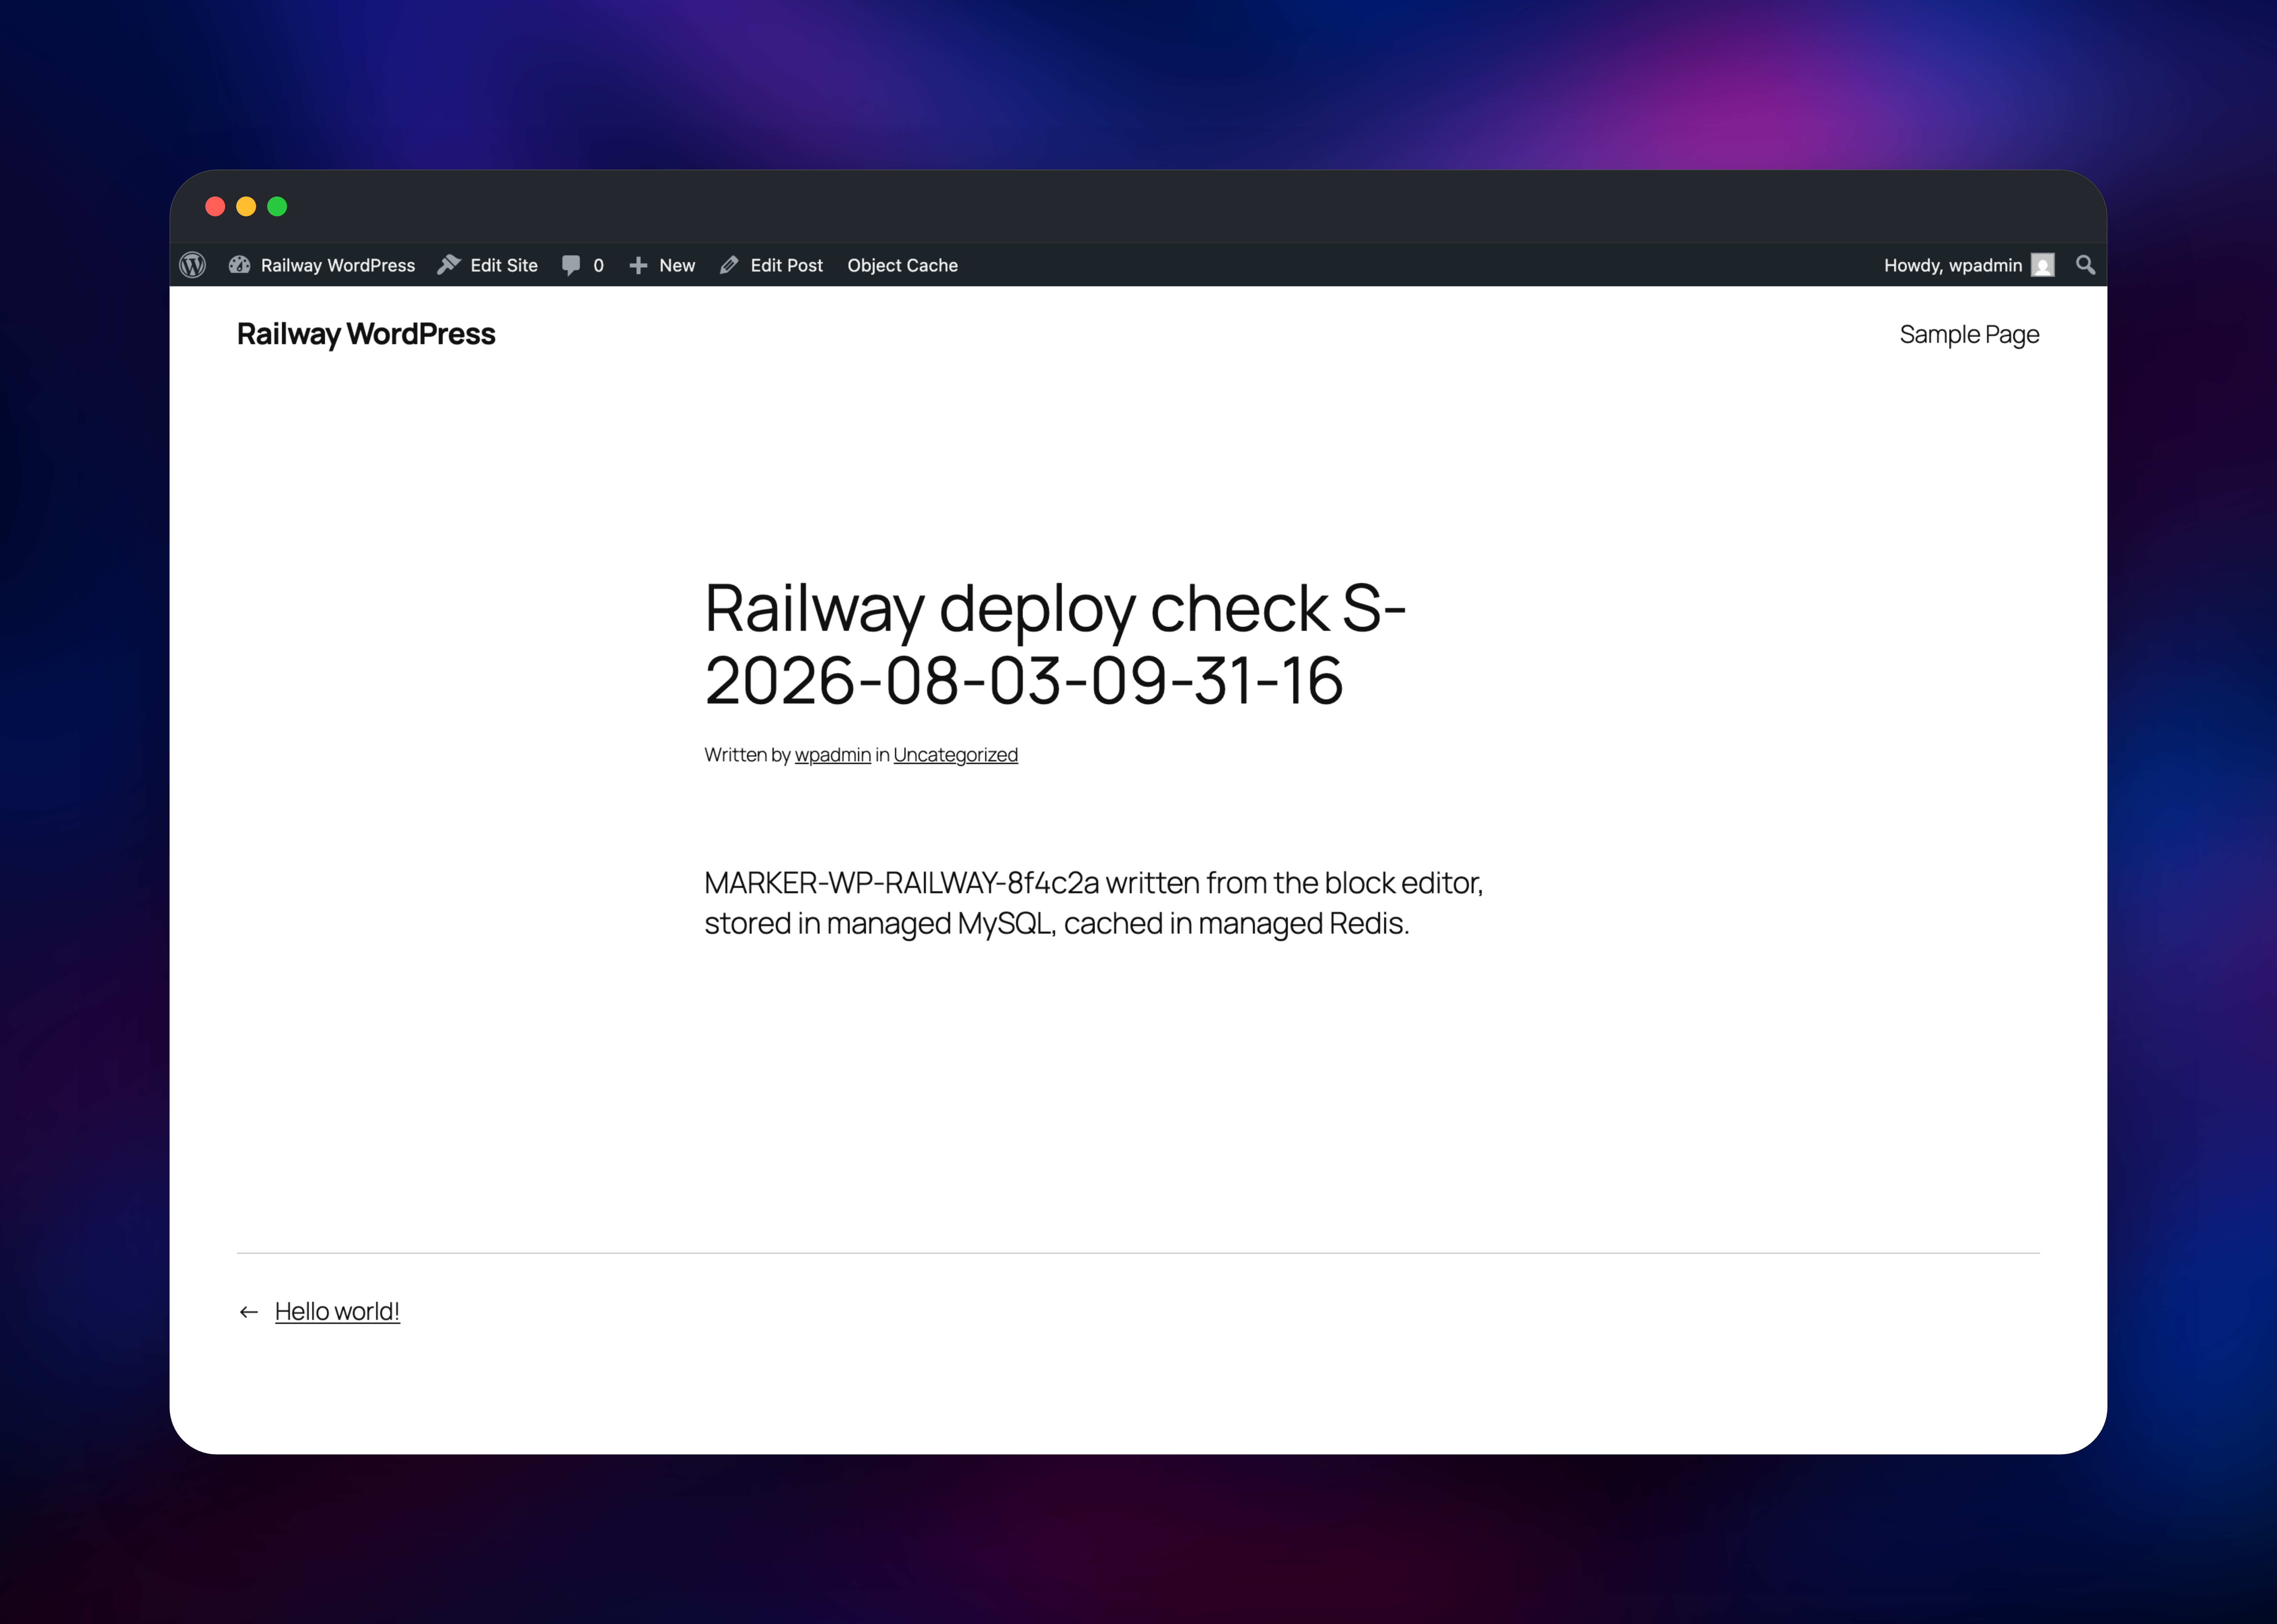This screenshot has width=2277, height=1624.
Task: Minimize the window with yellow button
Action: (246, 206)
